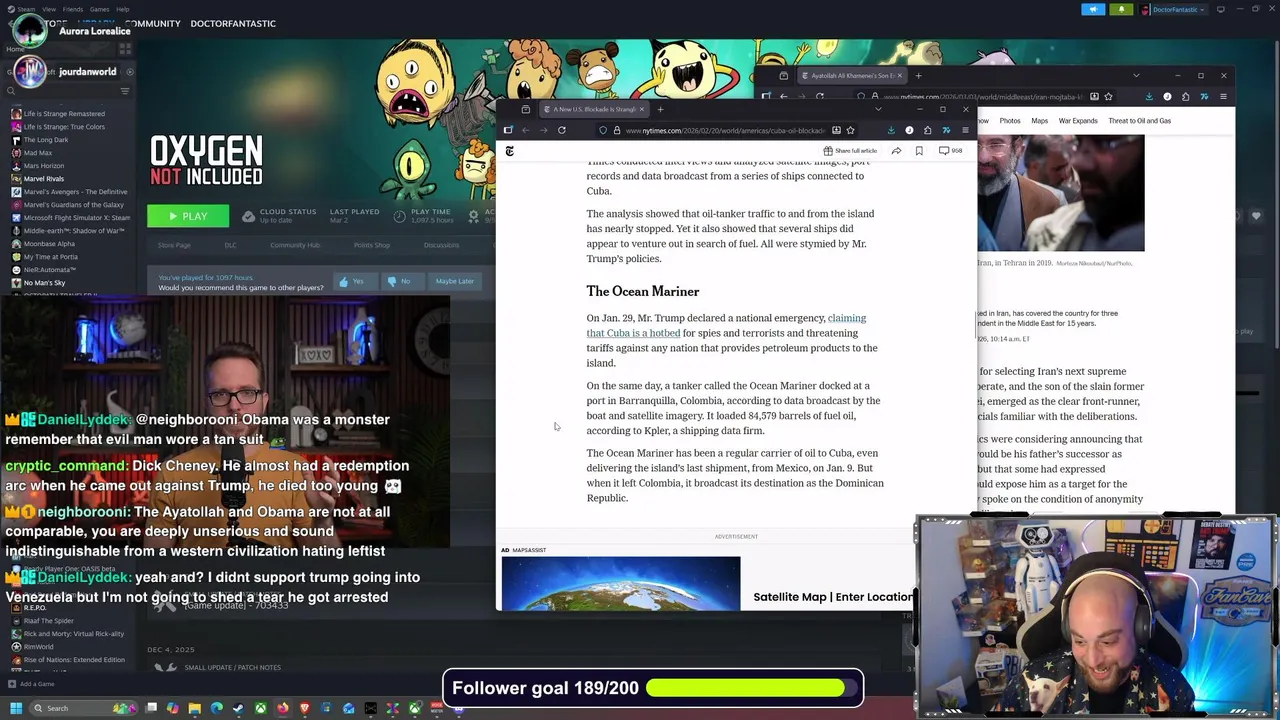The image size is (1280, 720).
Task: Open front Firefox window hamburger menu
Action: (x=965, y=130)
